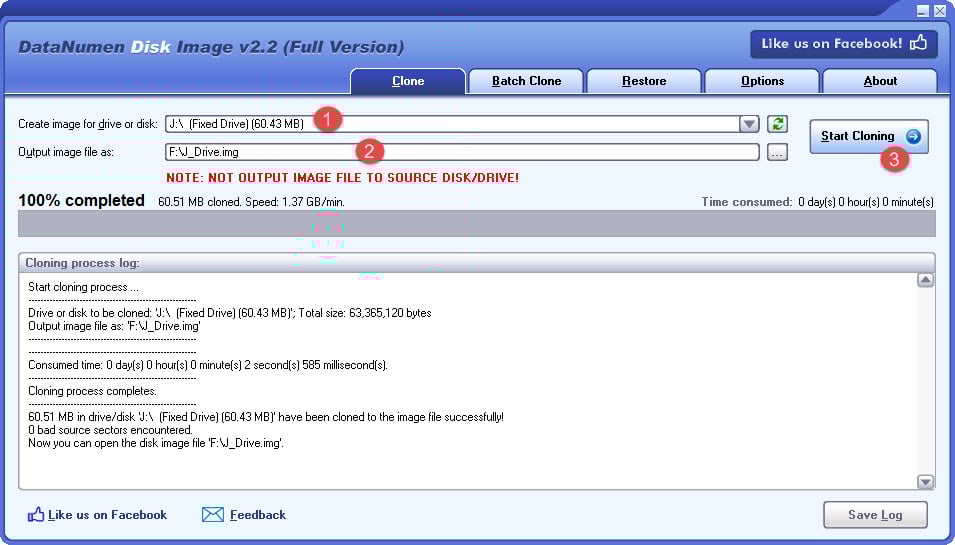Open the Feedback link
The image size is (955, 545).
pos(258,515)
